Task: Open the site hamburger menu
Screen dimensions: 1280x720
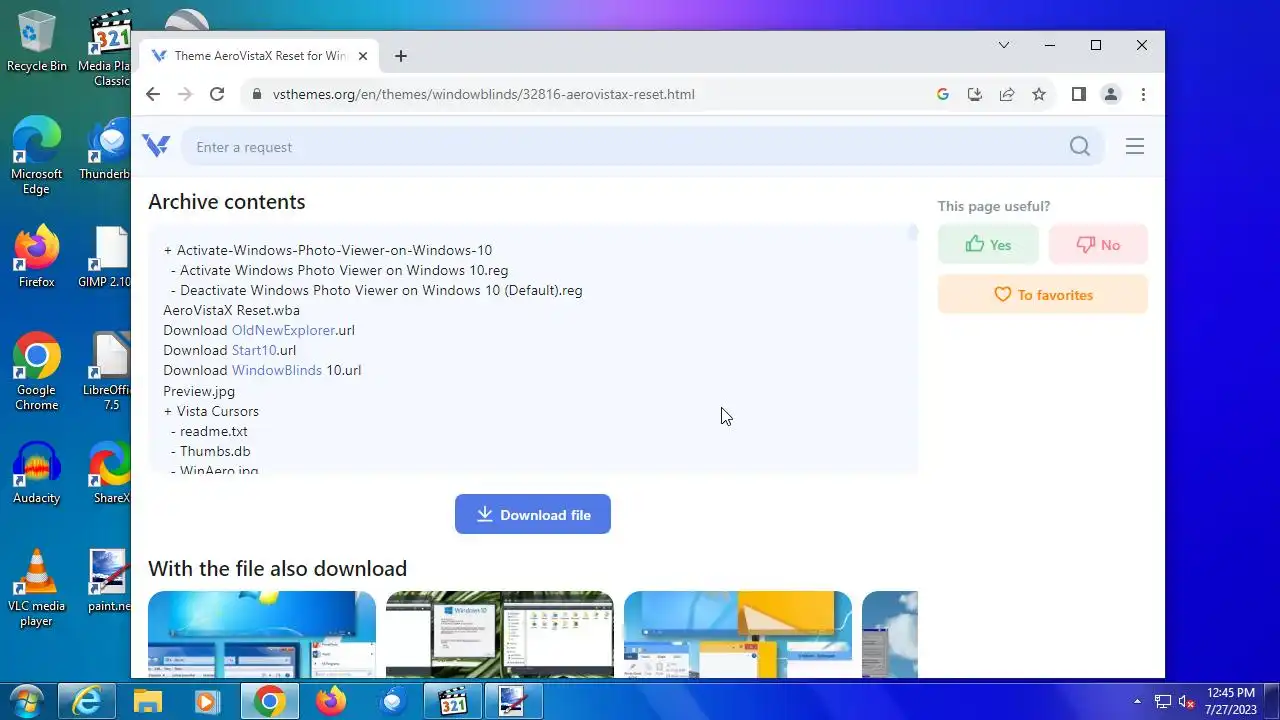Action: [1134, 146]
